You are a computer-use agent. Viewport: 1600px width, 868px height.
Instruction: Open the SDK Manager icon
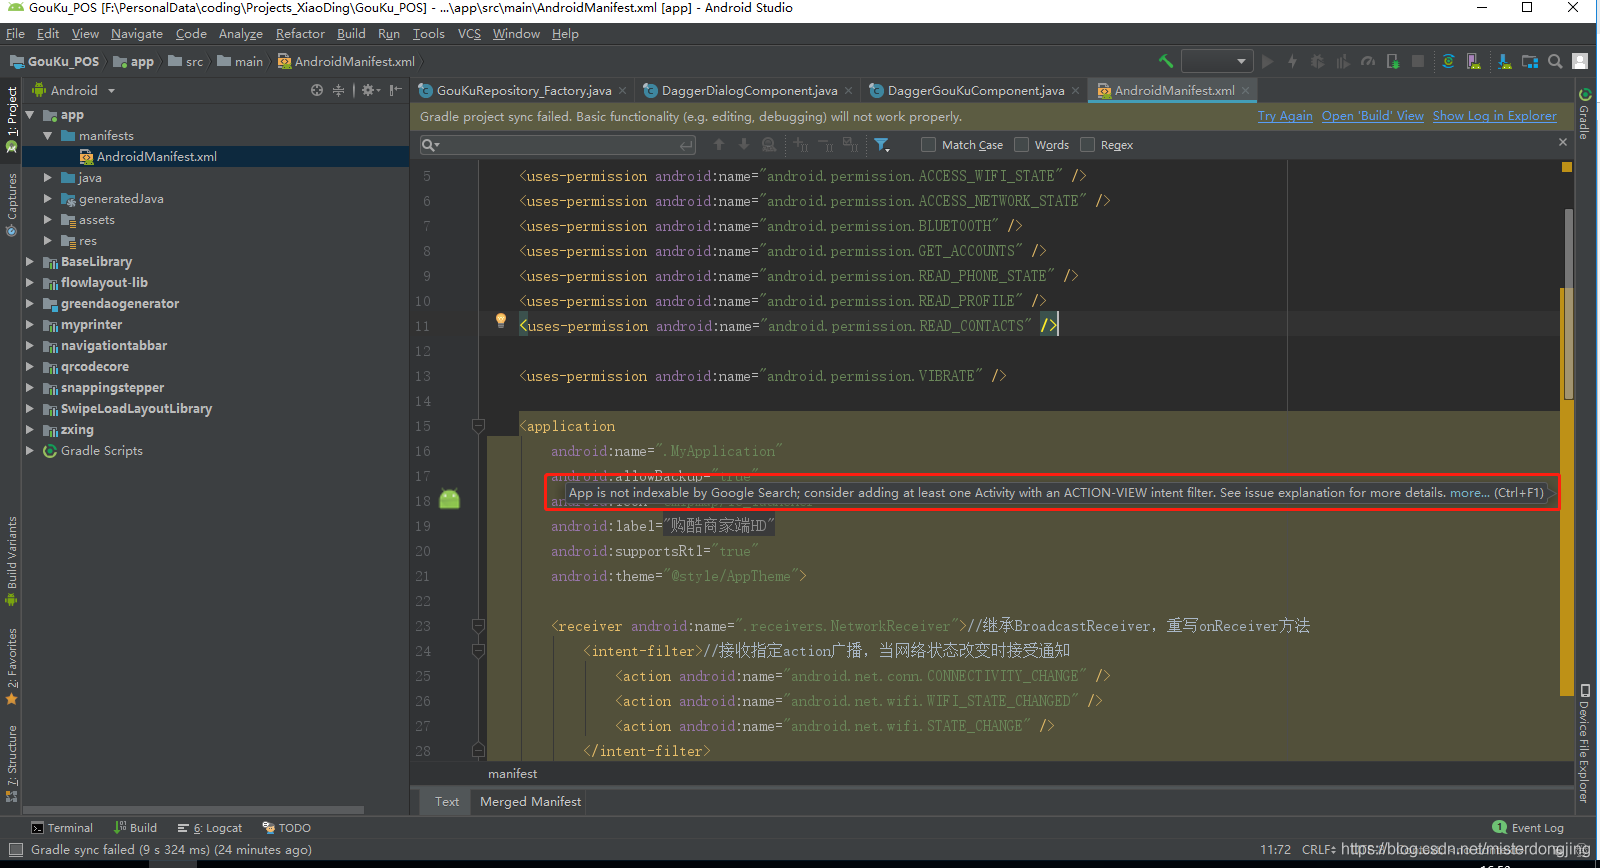tap(1504, 61)
